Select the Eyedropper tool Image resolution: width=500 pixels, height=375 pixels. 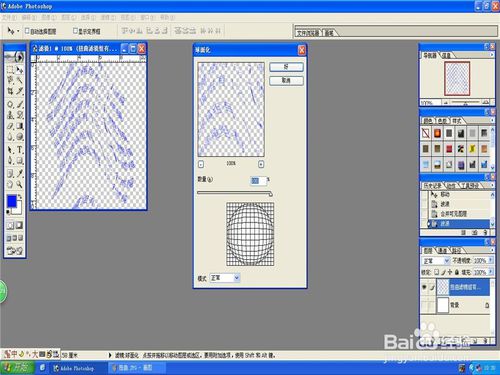20,173
